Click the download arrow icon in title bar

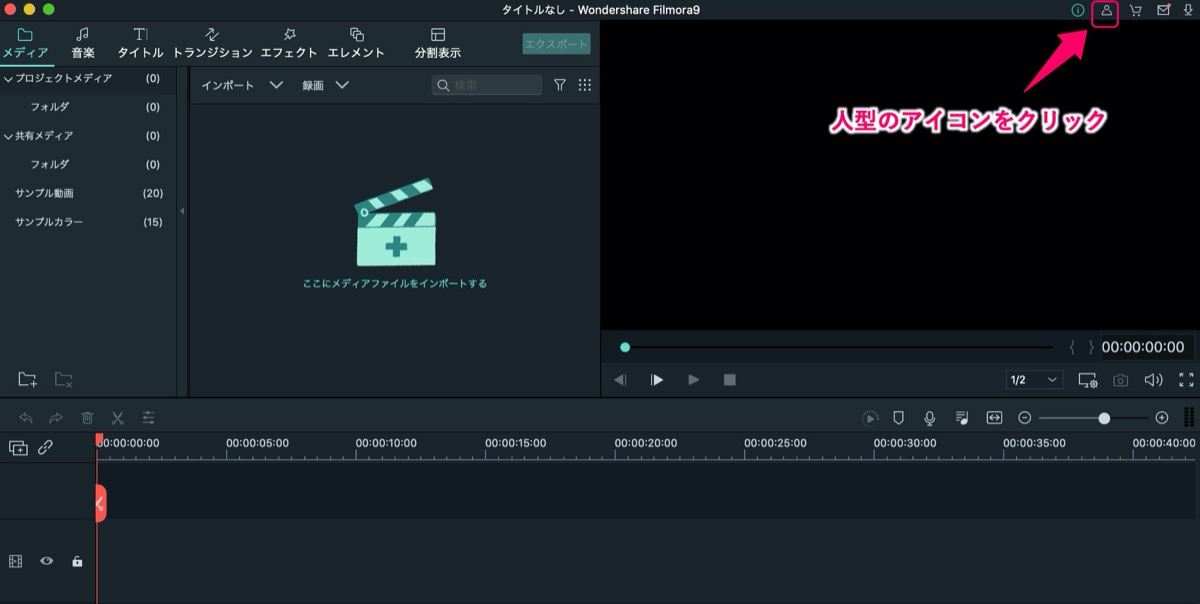pyautogui.click(x=1188, y=11)
